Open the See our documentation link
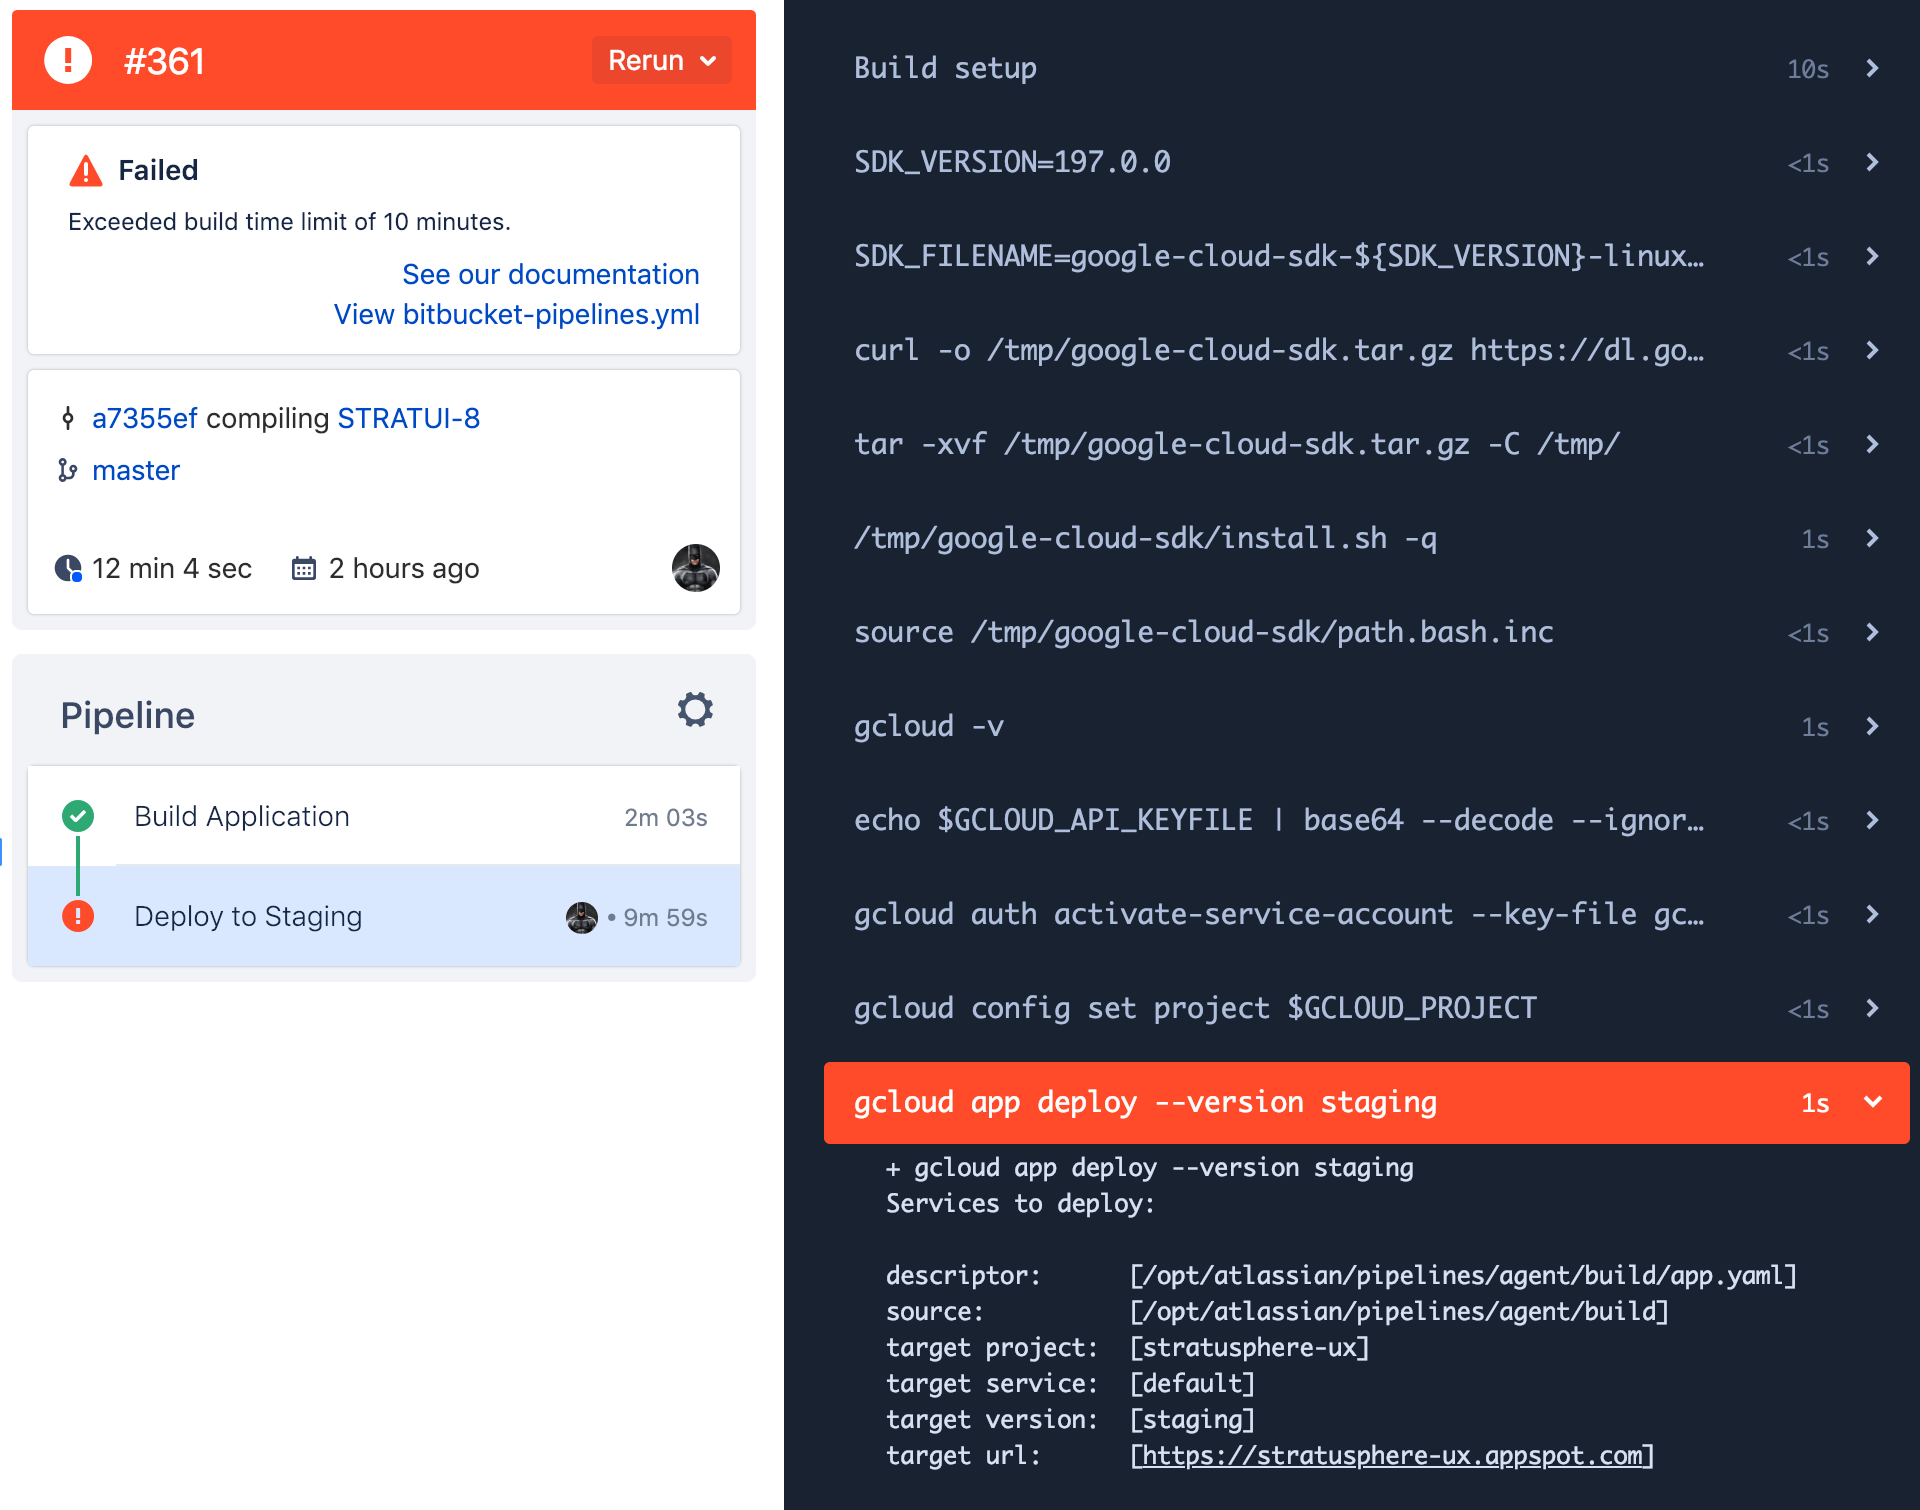 pos(550,274)
